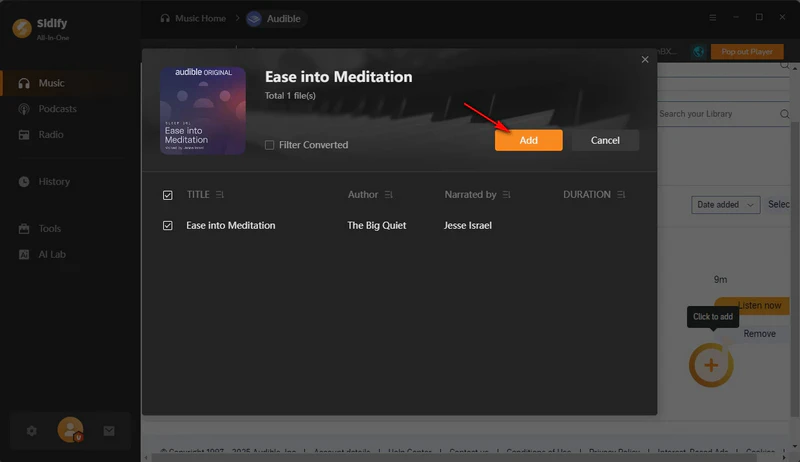Click the Radio icon in sidebar

[x=24, y=135]
